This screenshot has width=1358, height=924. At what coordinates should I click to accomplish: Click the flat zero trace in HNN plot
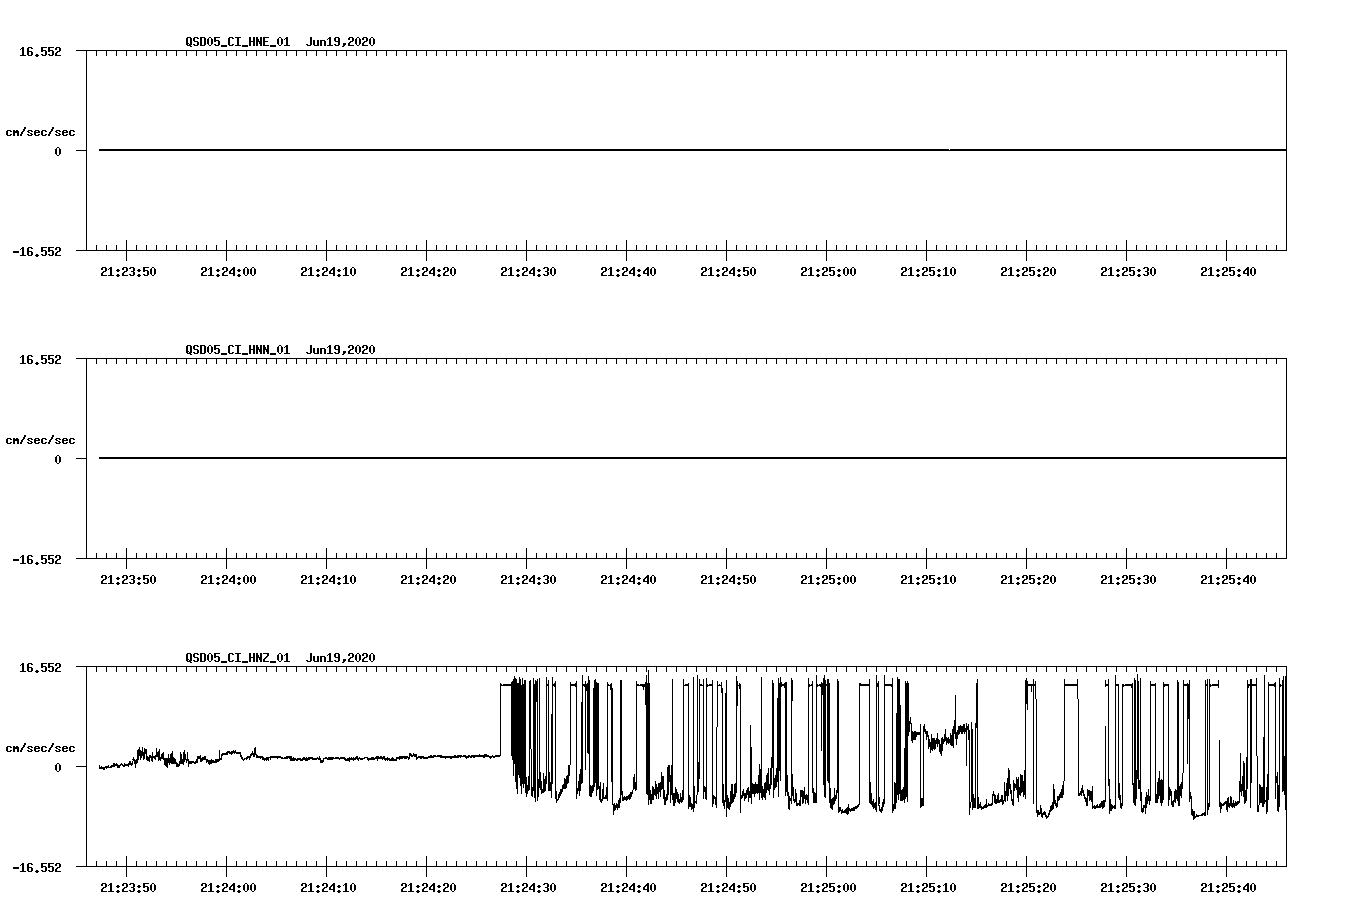pyautogui.click(x=692, y=458)
